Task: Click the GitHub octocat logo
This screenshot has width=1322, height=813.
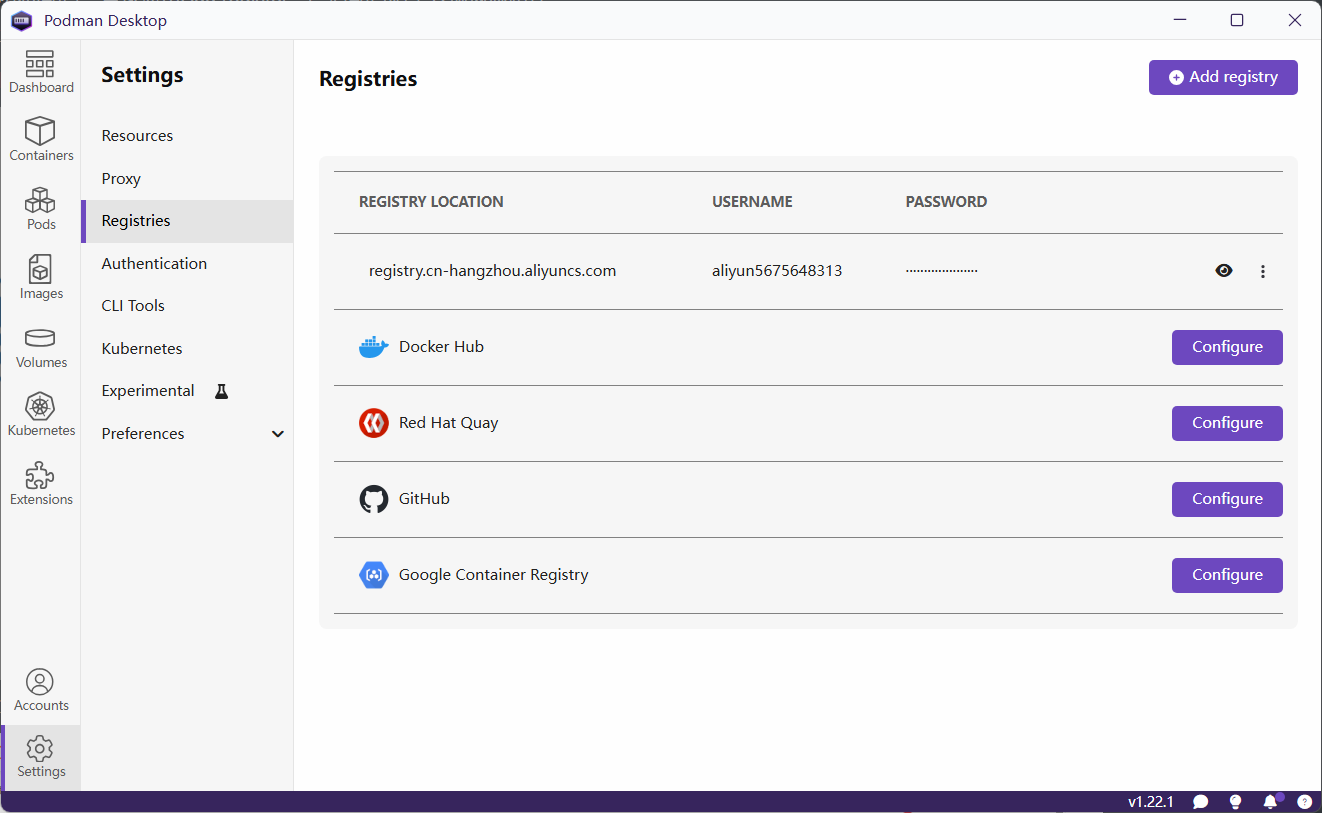Action: [373, 499]
